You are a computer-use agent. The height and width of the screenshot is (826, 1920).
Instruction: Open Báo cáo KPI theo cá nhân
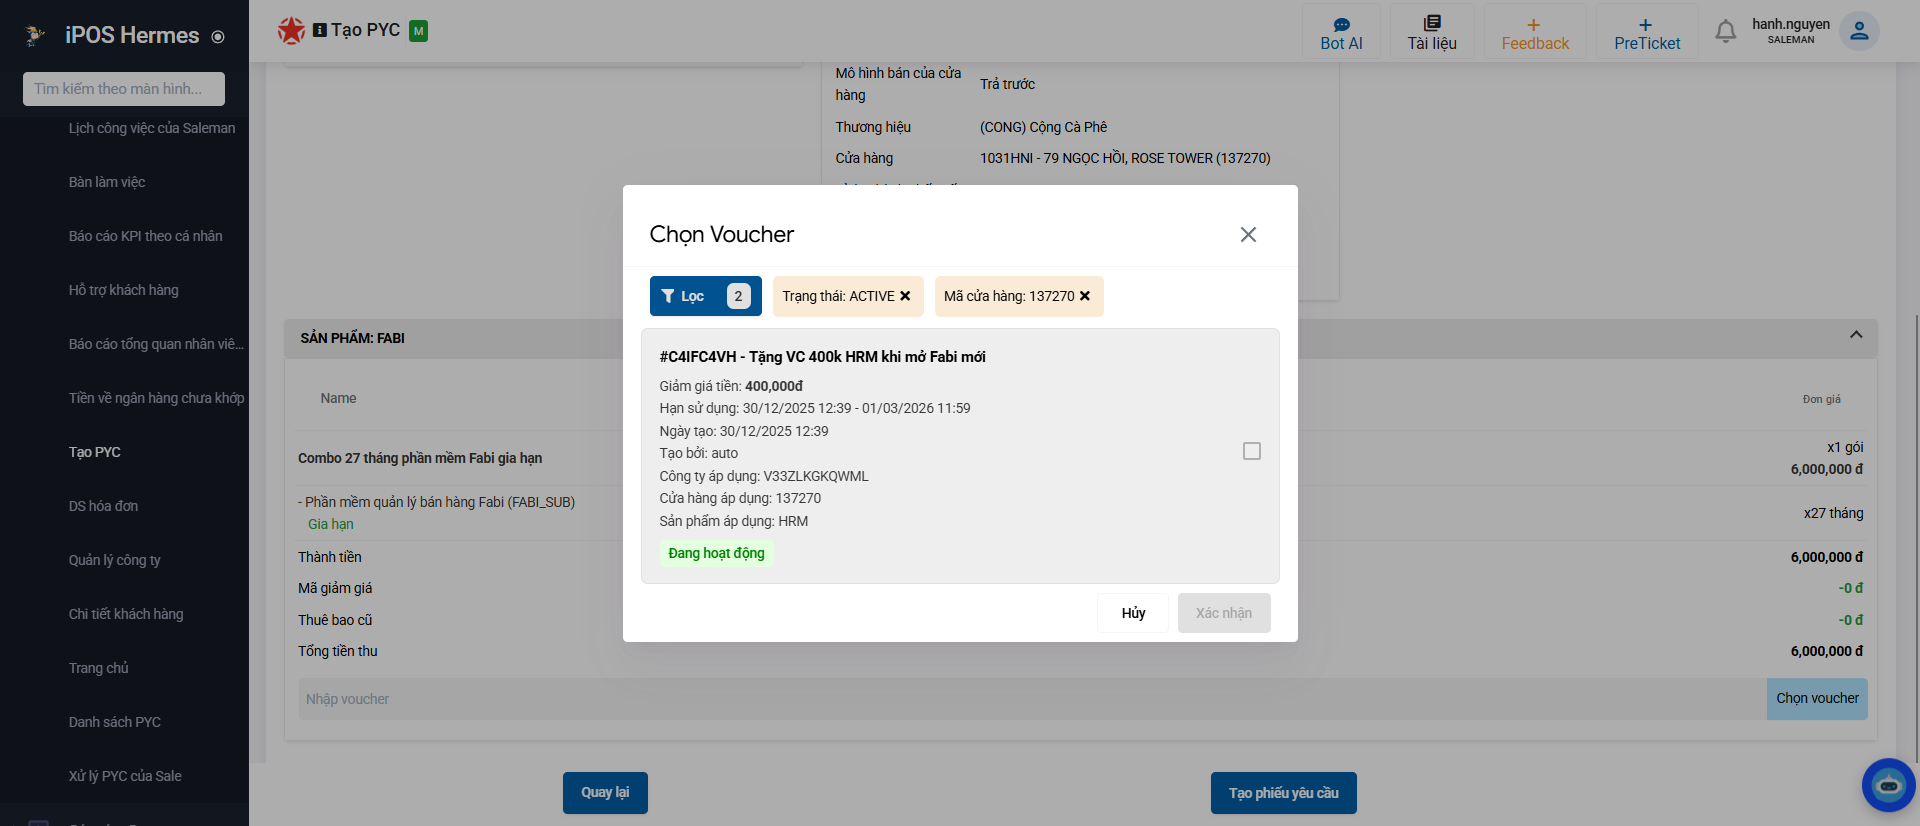coord(146,236)
